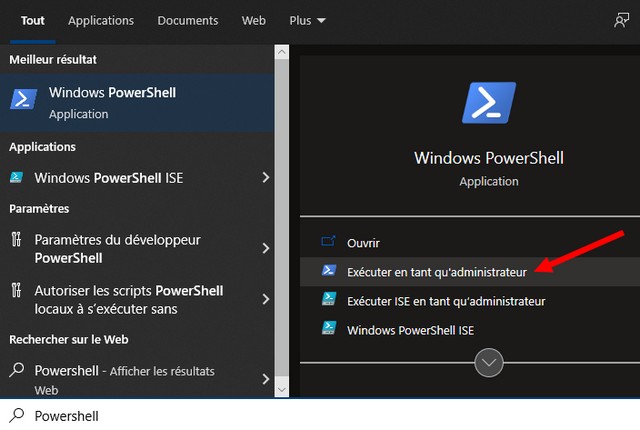Click the Windows PowerShell title in details pane
The width and height of the screenshot is (640, 430).
click(x=489, y=158)
